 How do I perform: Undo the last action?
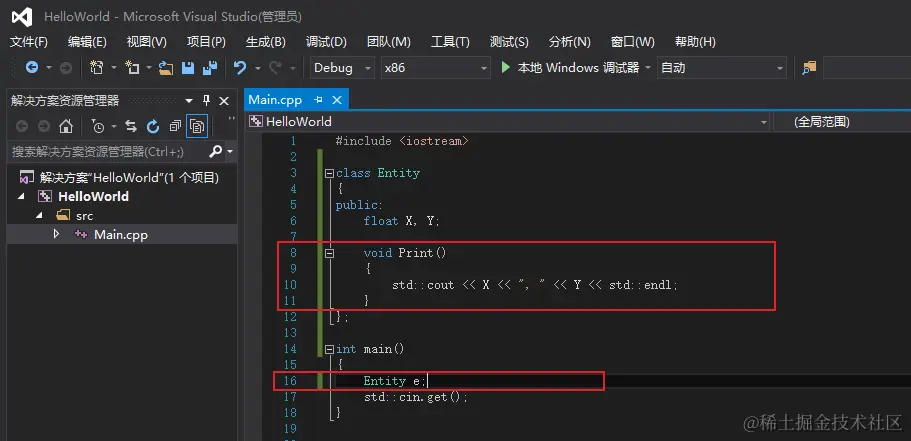[240, 67]
